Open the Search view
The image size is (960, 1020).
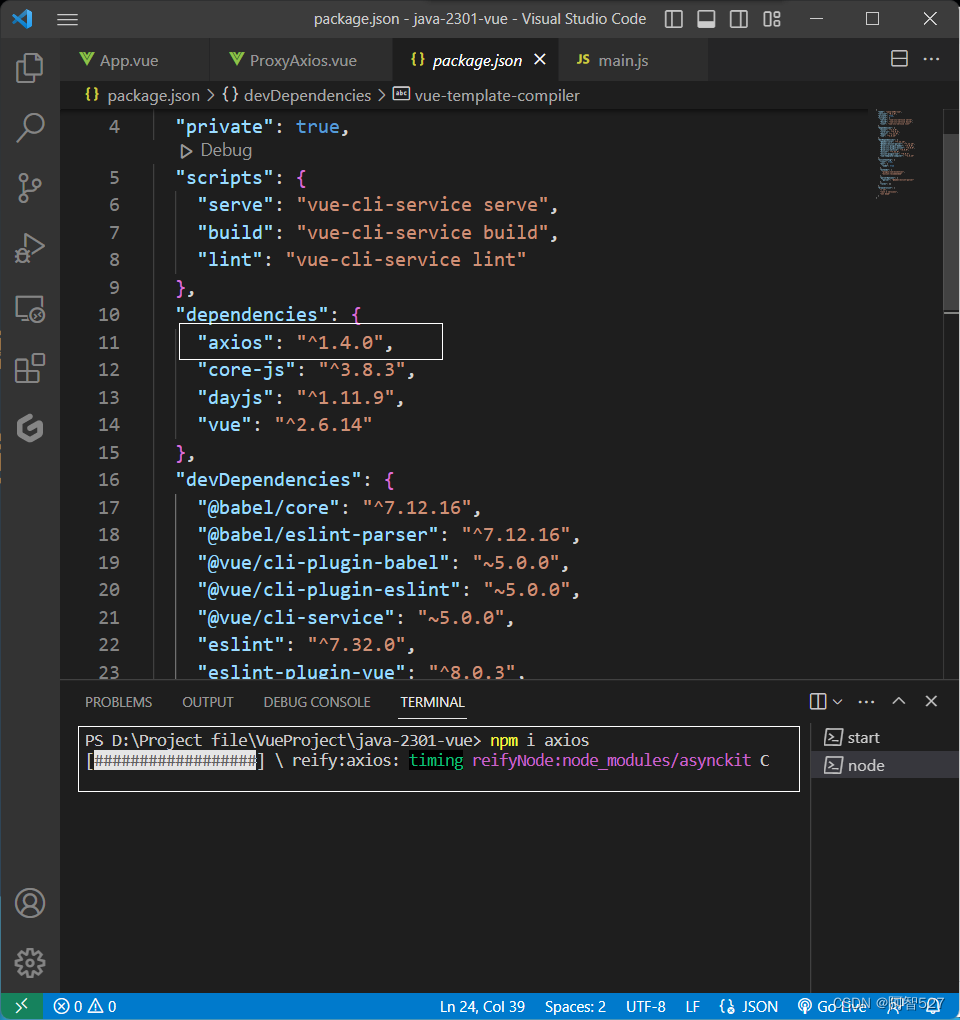29,128
